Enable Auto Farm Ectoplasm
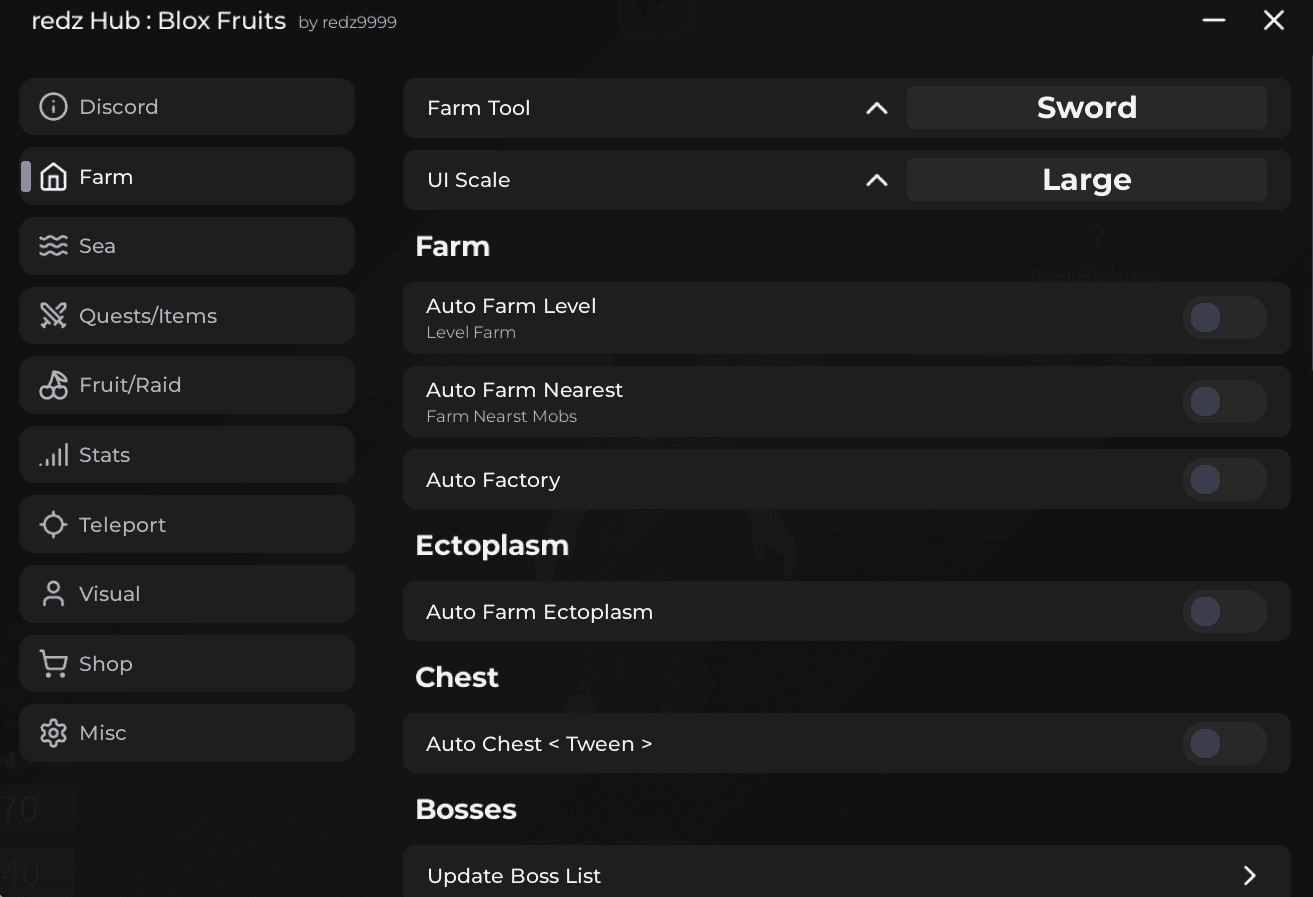Image resolution: width=1313 pixels, height=897 pixels. click(x=1224, y=611)
